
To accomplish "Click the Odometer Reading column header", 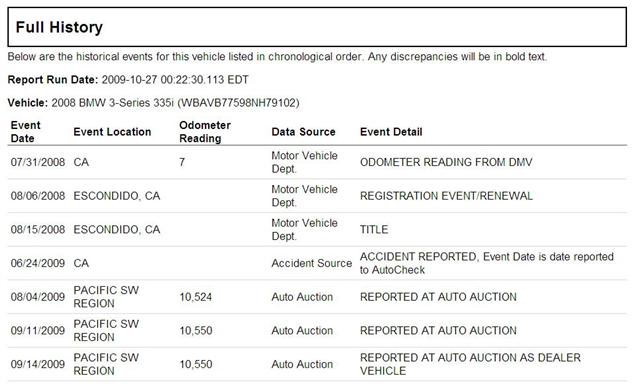I will click(x=205, y=131).
